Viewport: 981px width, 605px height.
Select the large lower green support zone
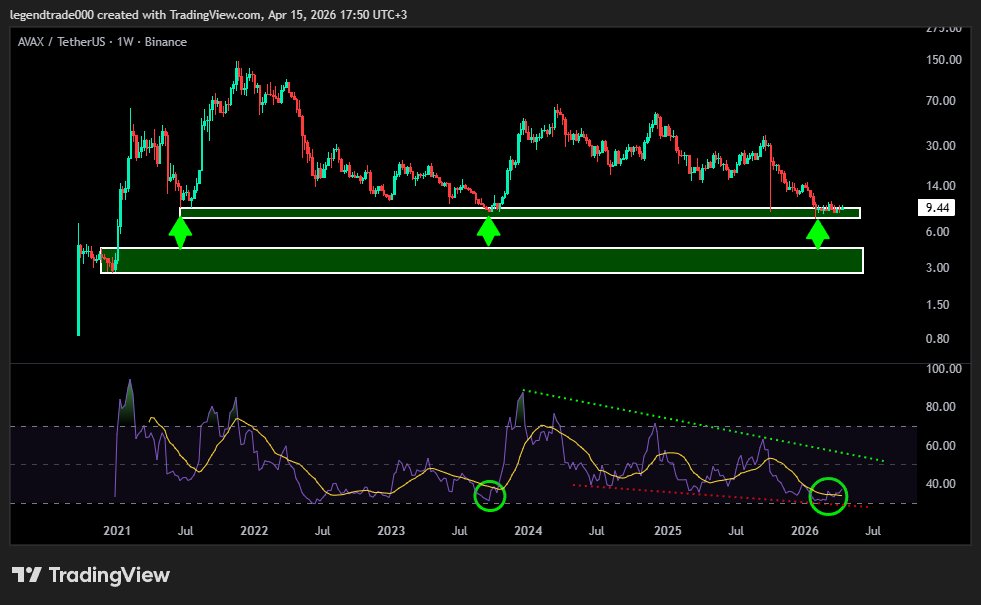[480, 260]
